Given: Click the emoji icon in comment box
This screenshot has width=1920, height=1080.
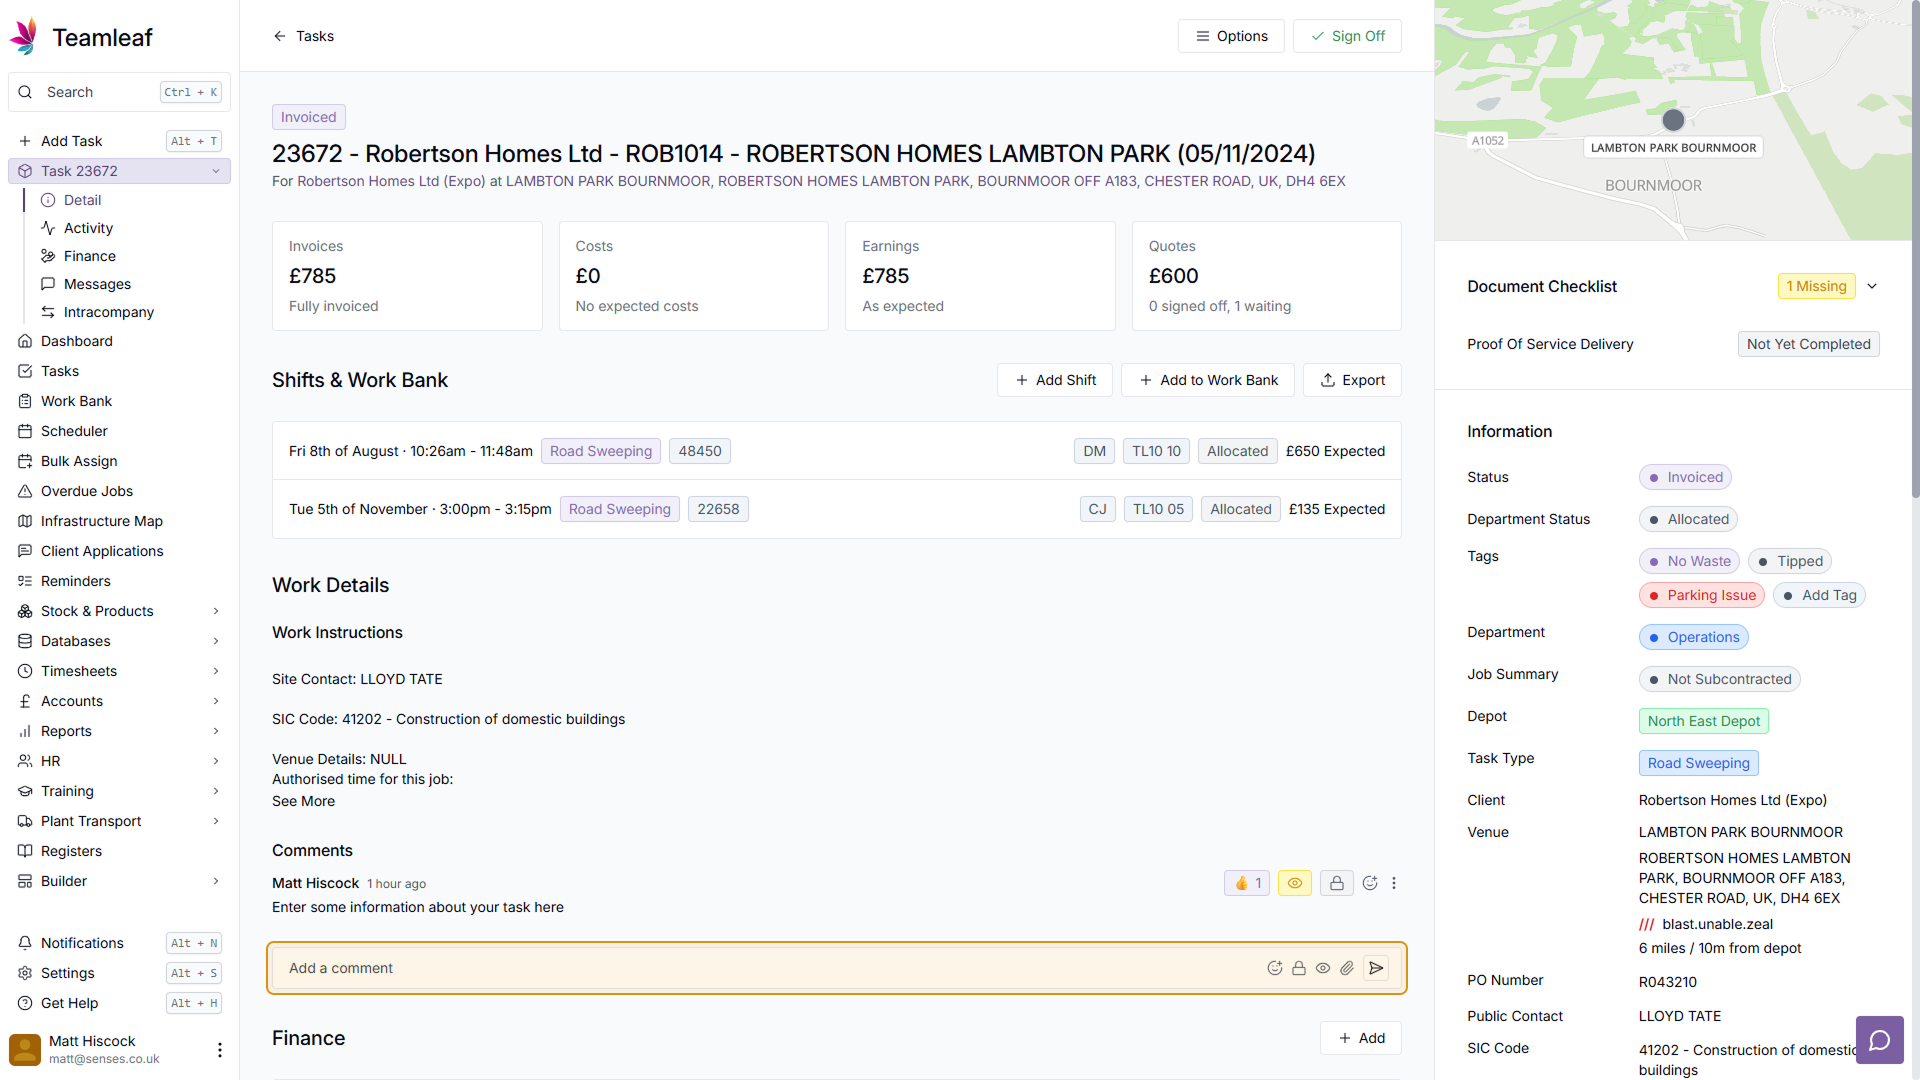Looking at the screenshot, I should (x=1275, y=968).
